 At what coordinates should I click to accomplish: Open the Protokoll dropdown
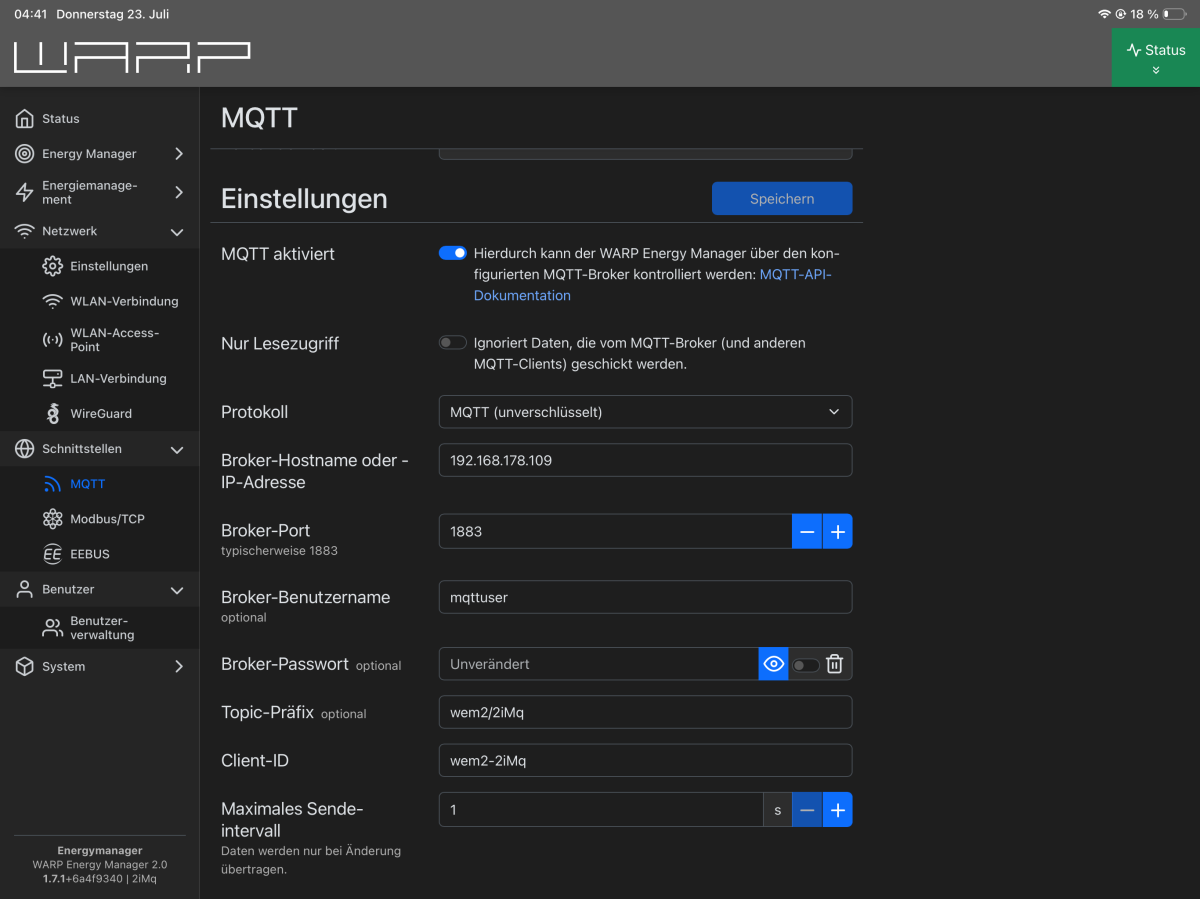[x=645, y=412]
